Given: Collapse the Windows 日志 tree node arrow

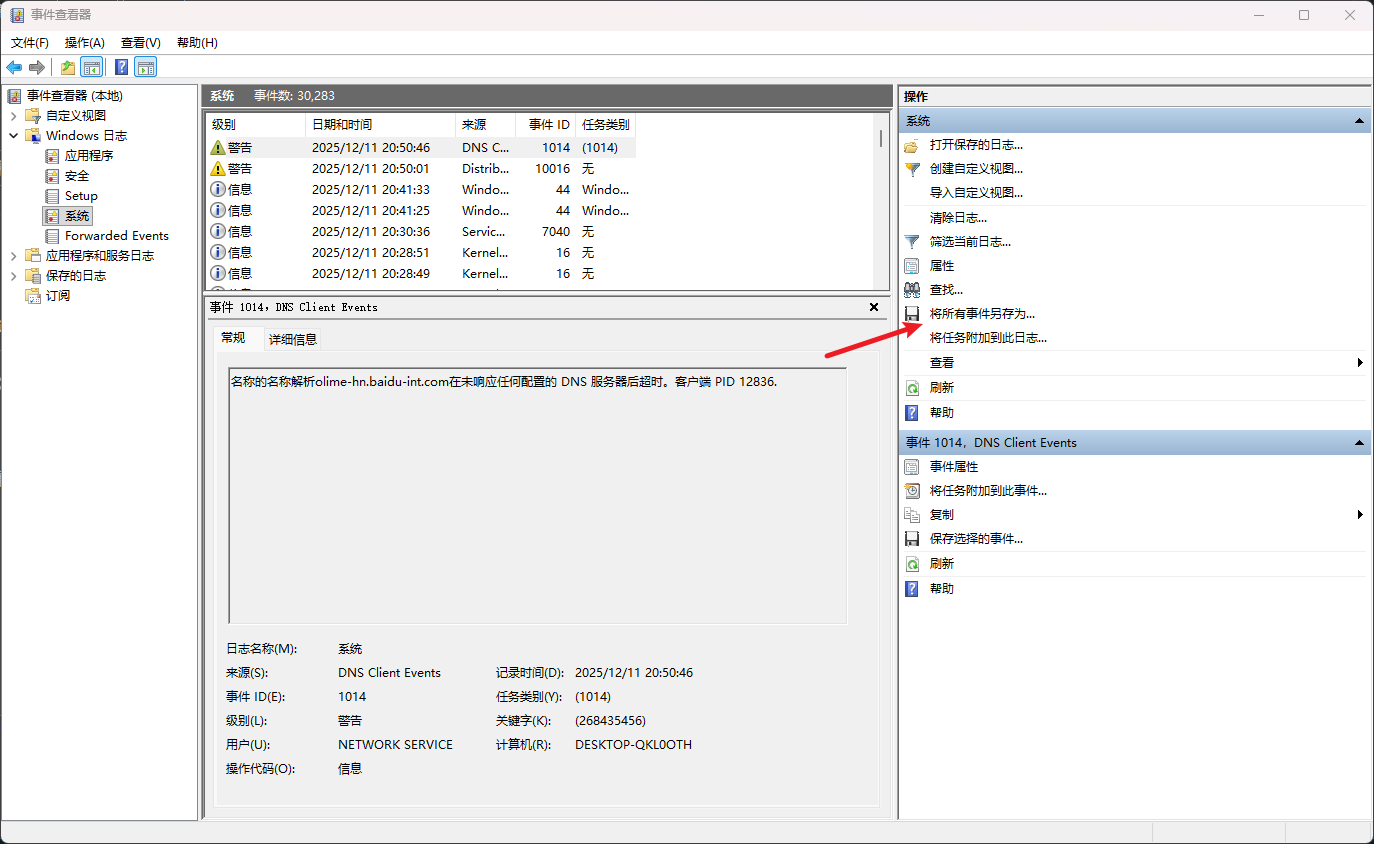Looking at the screenshot, I should point(14,135).
